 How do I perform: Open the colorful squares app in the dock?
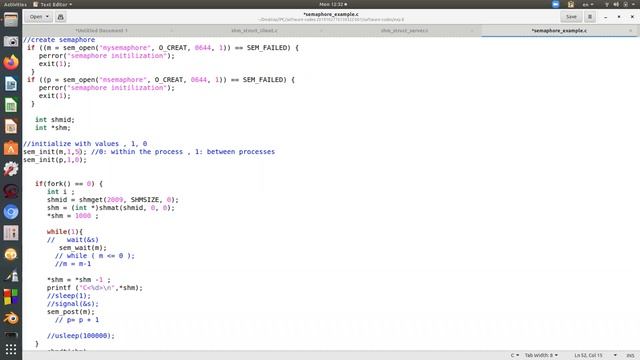(x=11, y=297)
